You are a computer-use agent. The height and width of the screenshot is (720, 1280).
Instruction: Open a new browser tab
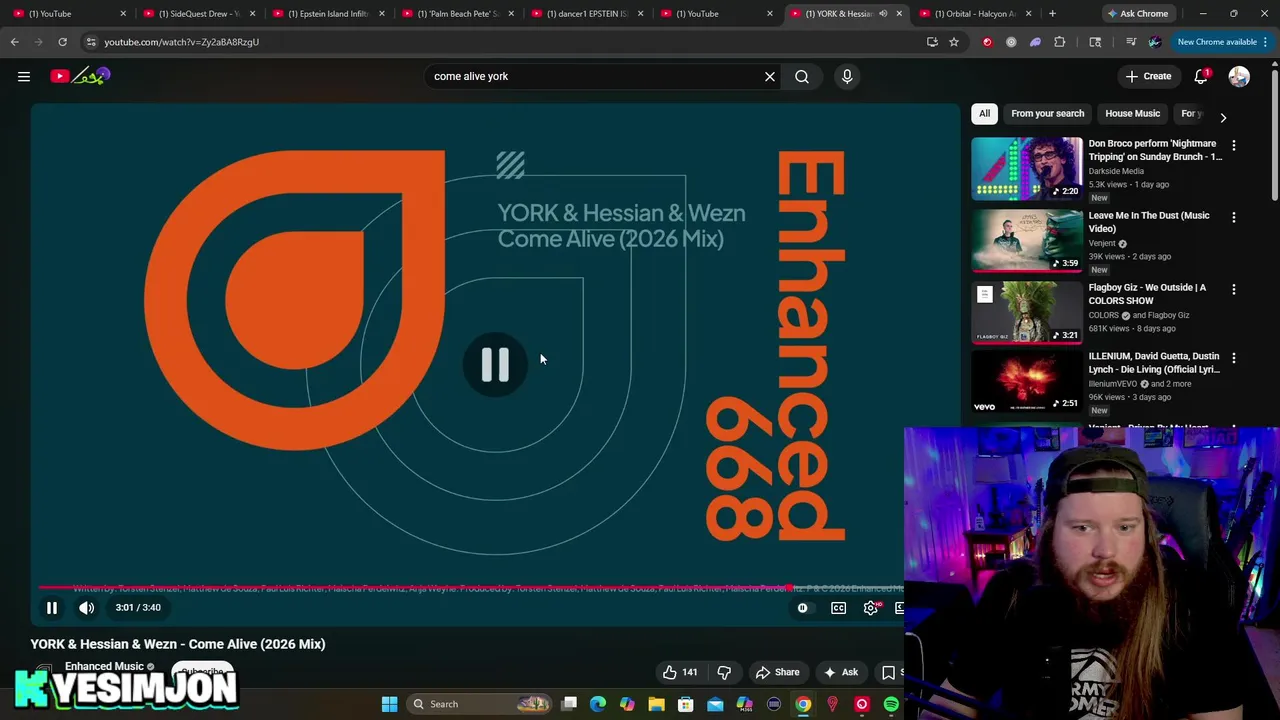click(1052, 13)
